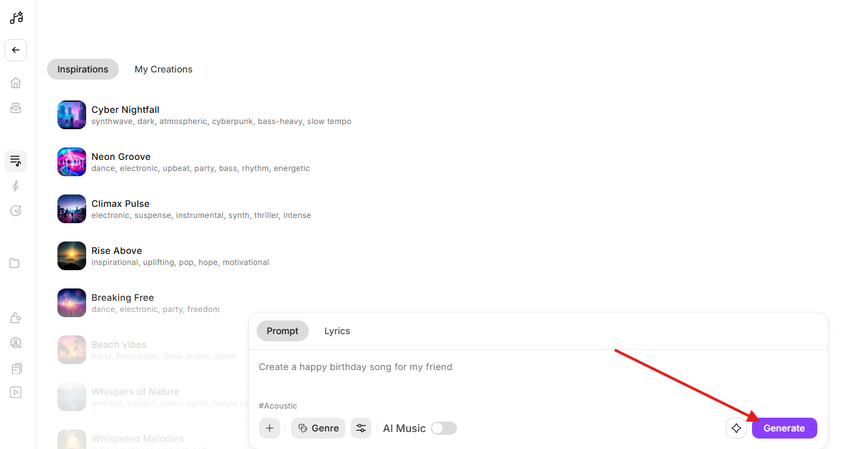This screenshot has width=848, height=449.
Task: Open the play button icon in sidebar
Action: click(x=15, y=392)
